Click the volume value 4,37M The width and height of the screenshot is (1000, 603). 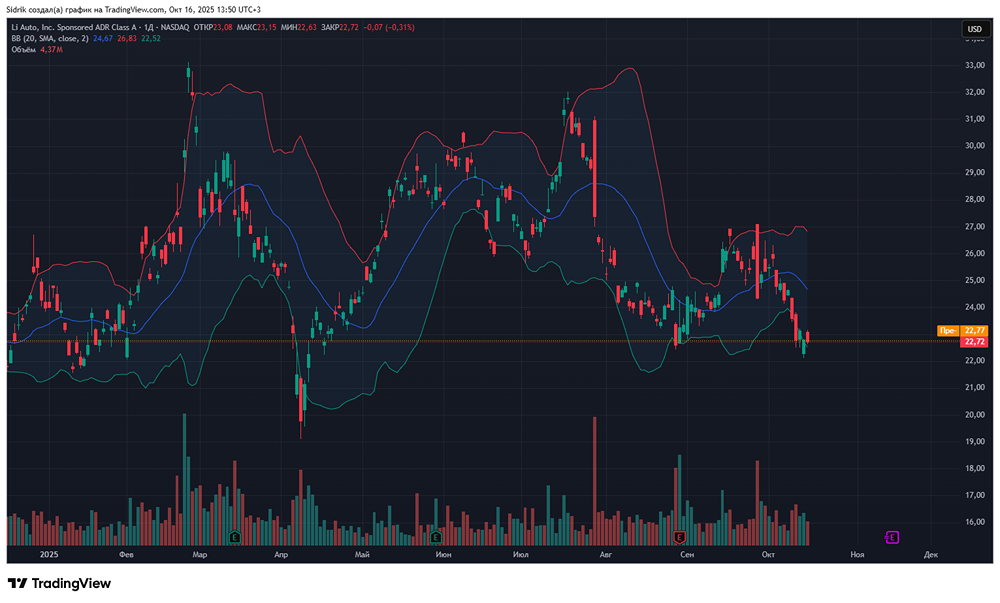[x=52, y=50]
